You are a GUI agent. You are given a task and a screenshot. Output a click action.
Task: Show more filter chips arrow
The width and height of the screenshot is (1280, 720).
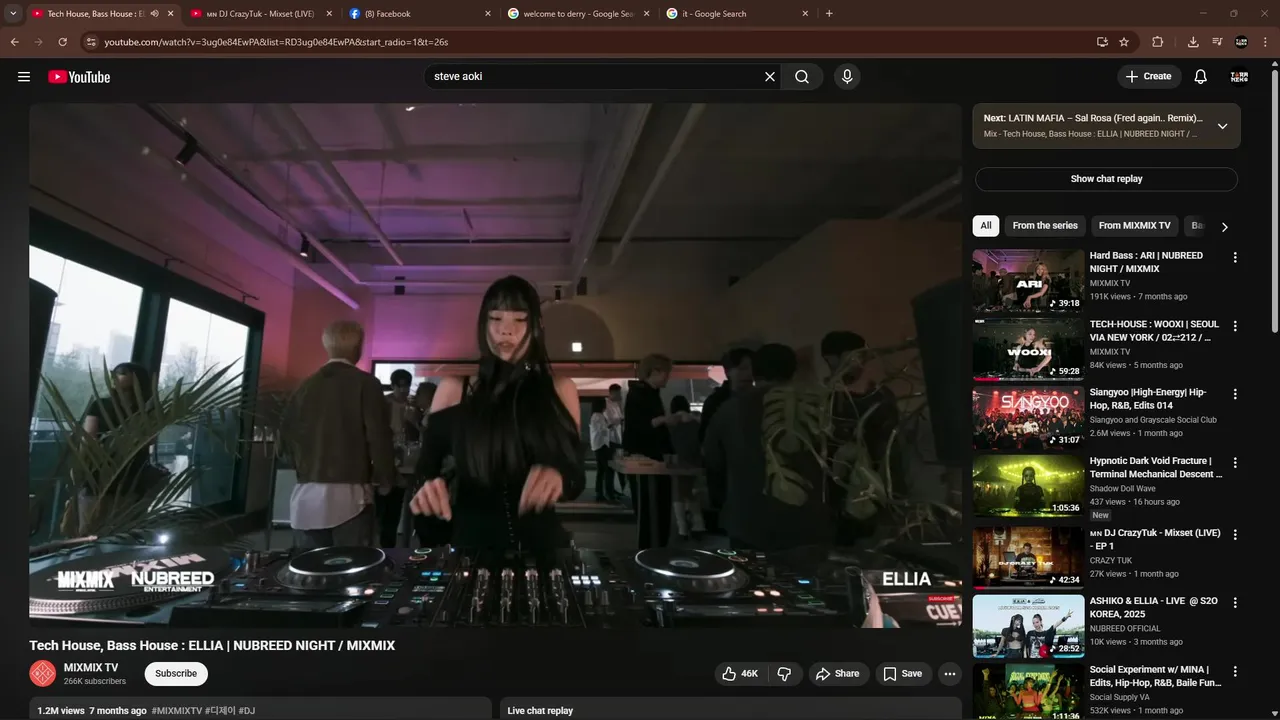[1224, 227]
